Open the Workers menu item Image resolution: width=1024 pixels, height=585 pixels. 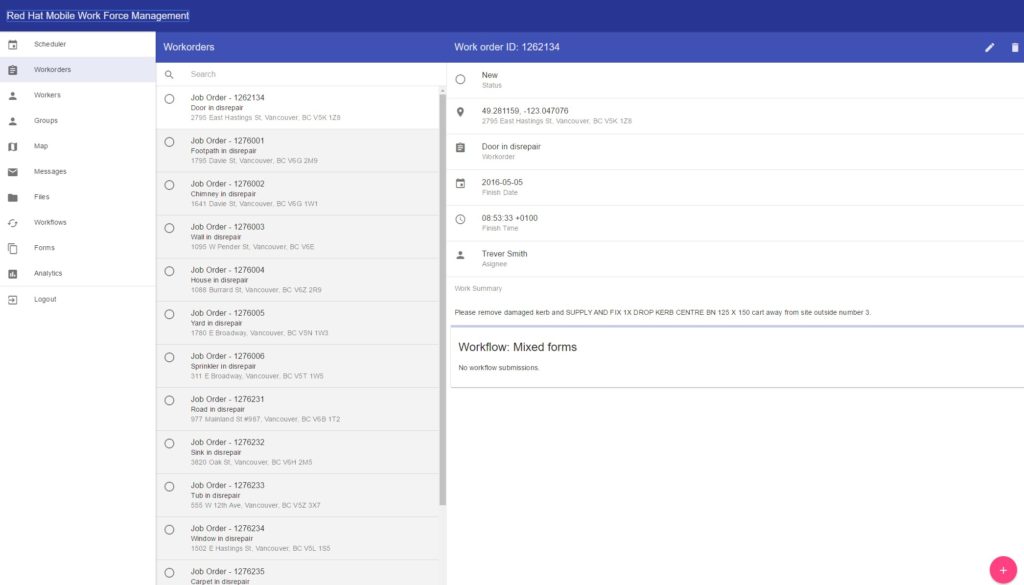pyautogui.click(x=47, y=95)
